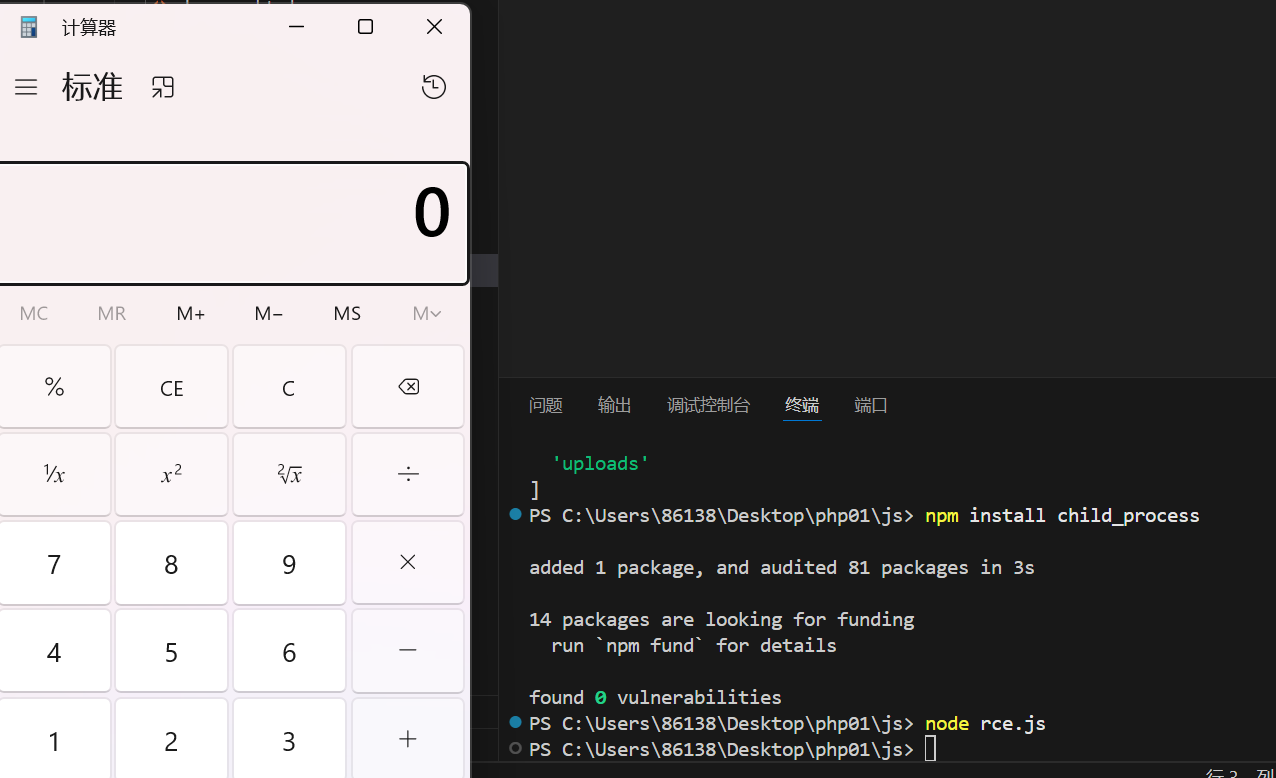Click the blue status dot beside npm install command
The height and width of the screenshot is (778, 1276).
(x=515, y=515)
